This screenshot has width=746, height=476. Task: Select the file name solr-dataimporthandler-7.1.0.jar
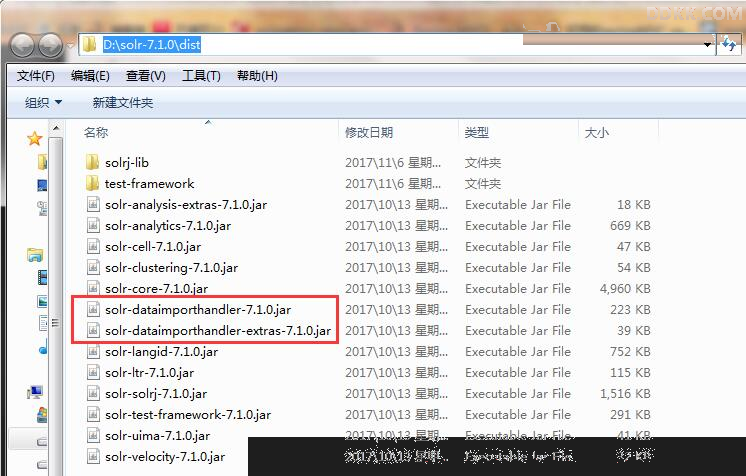pos(198,309)
